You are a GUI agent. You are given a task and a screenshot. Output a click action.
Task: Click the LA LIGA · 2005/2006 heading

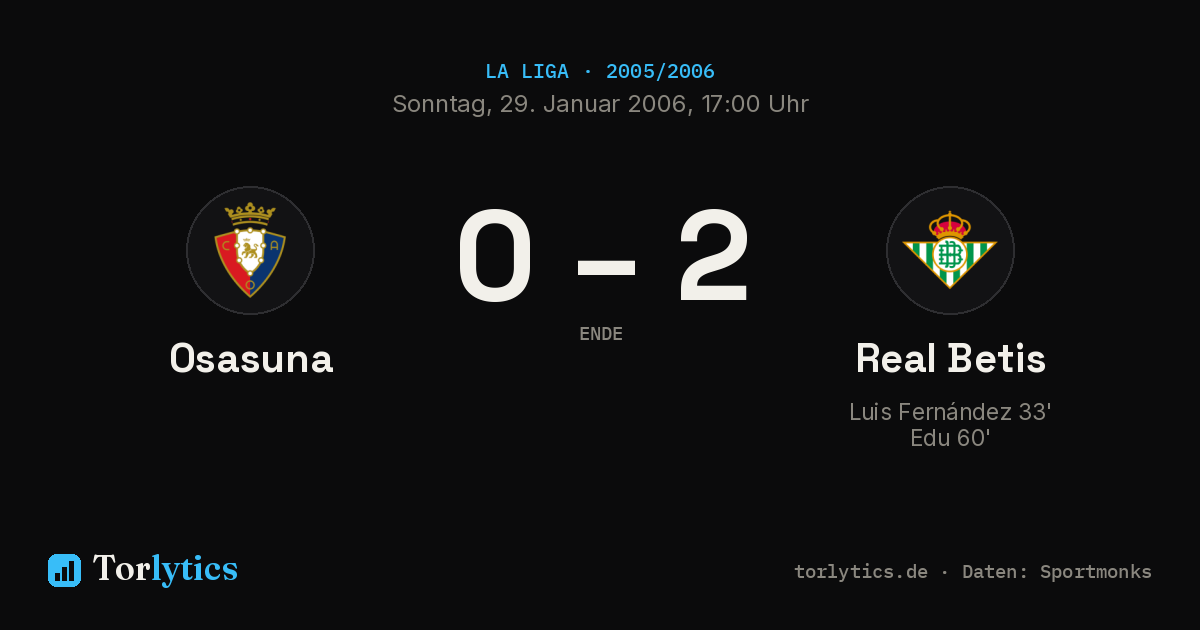[x=600, y=72]
